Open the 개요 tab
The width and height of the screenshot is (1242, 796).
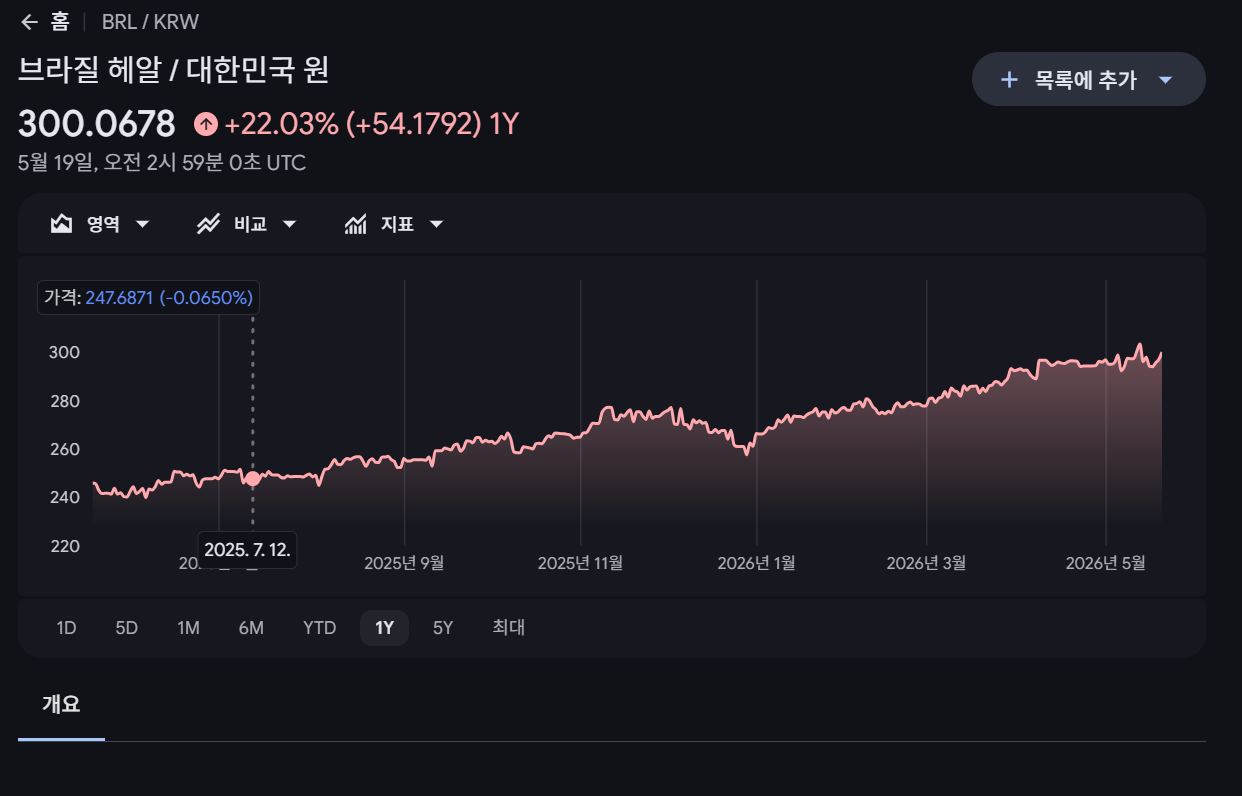coord(61,704)
